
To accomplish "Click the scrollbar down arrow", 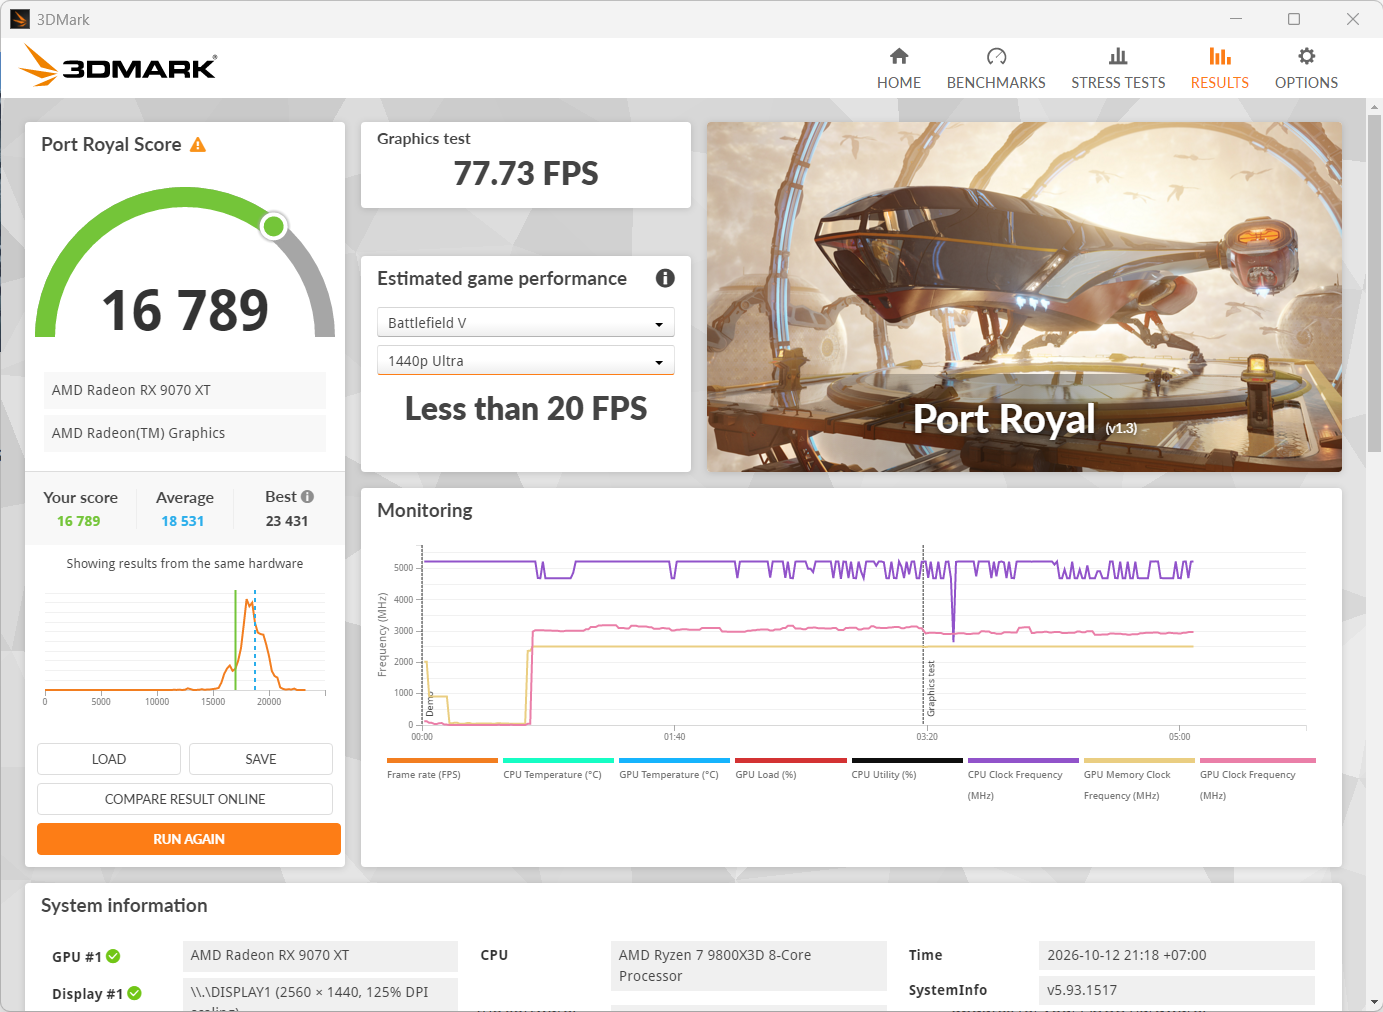I will point(1374,1002).
